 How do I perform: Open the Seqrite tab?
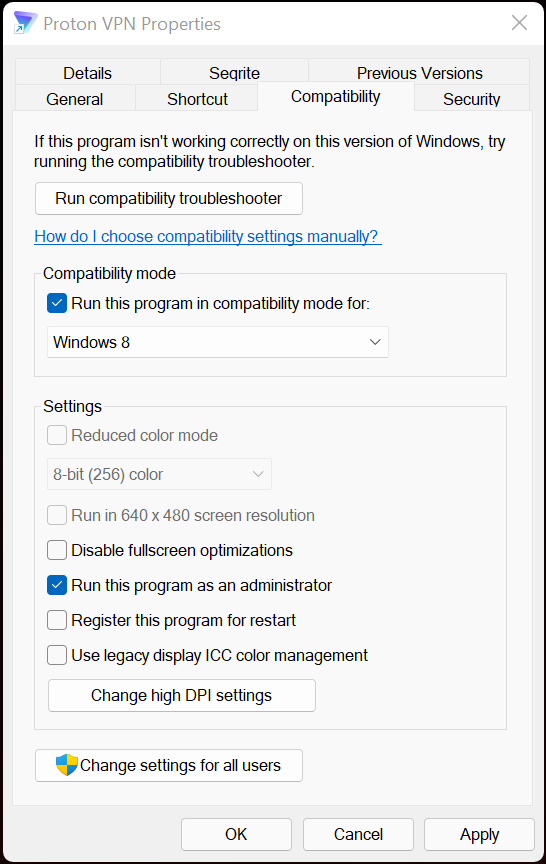click(x=234, y=73)
